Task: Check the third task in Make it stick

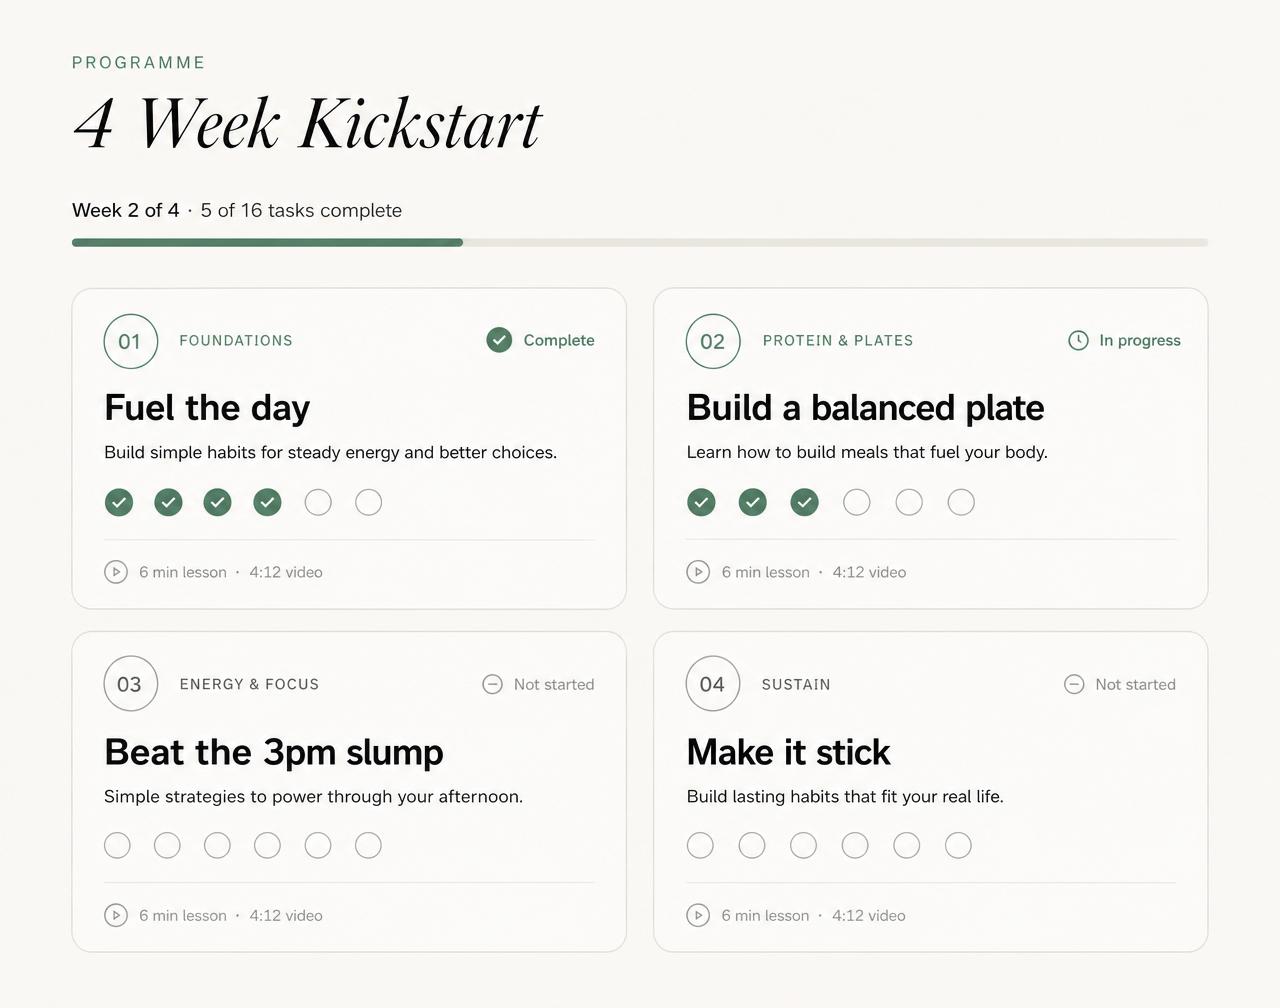Action: click(x=803, y=845)
